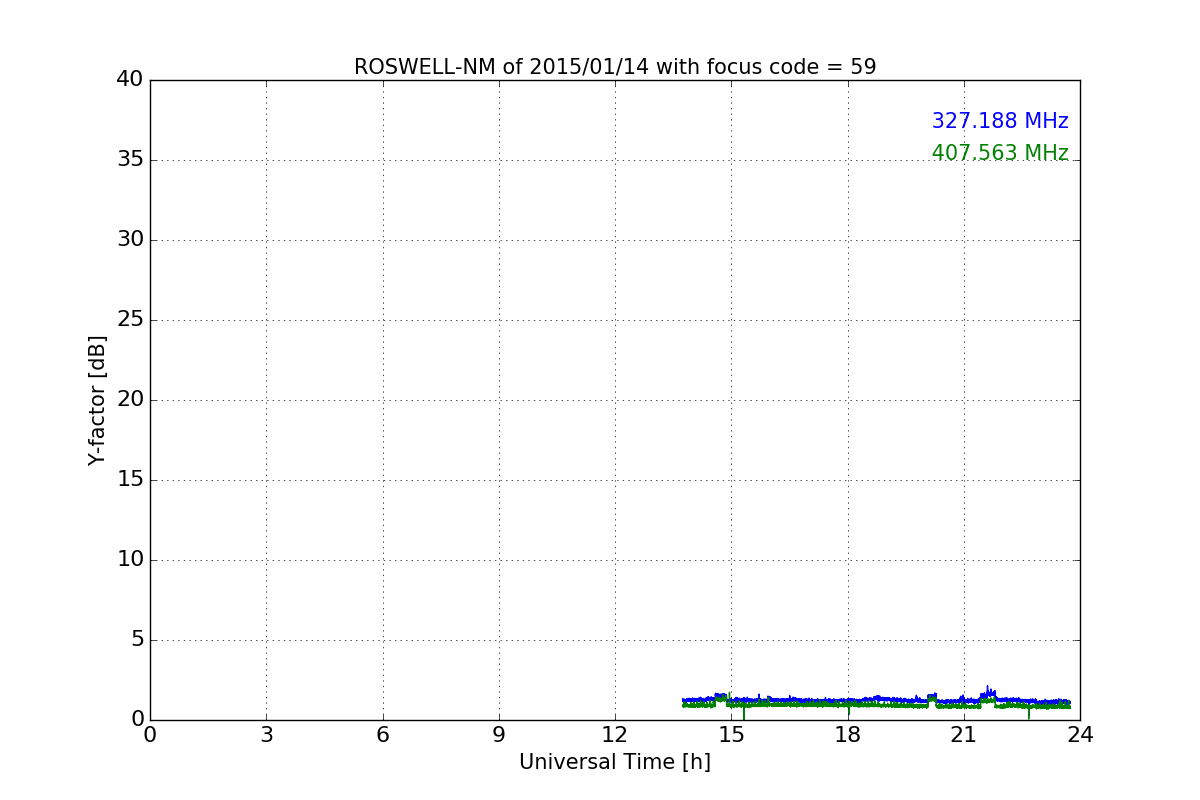Click x-axis tick label 3
The height and width of the screenshot is (800, 1200).
pos(266,735)
